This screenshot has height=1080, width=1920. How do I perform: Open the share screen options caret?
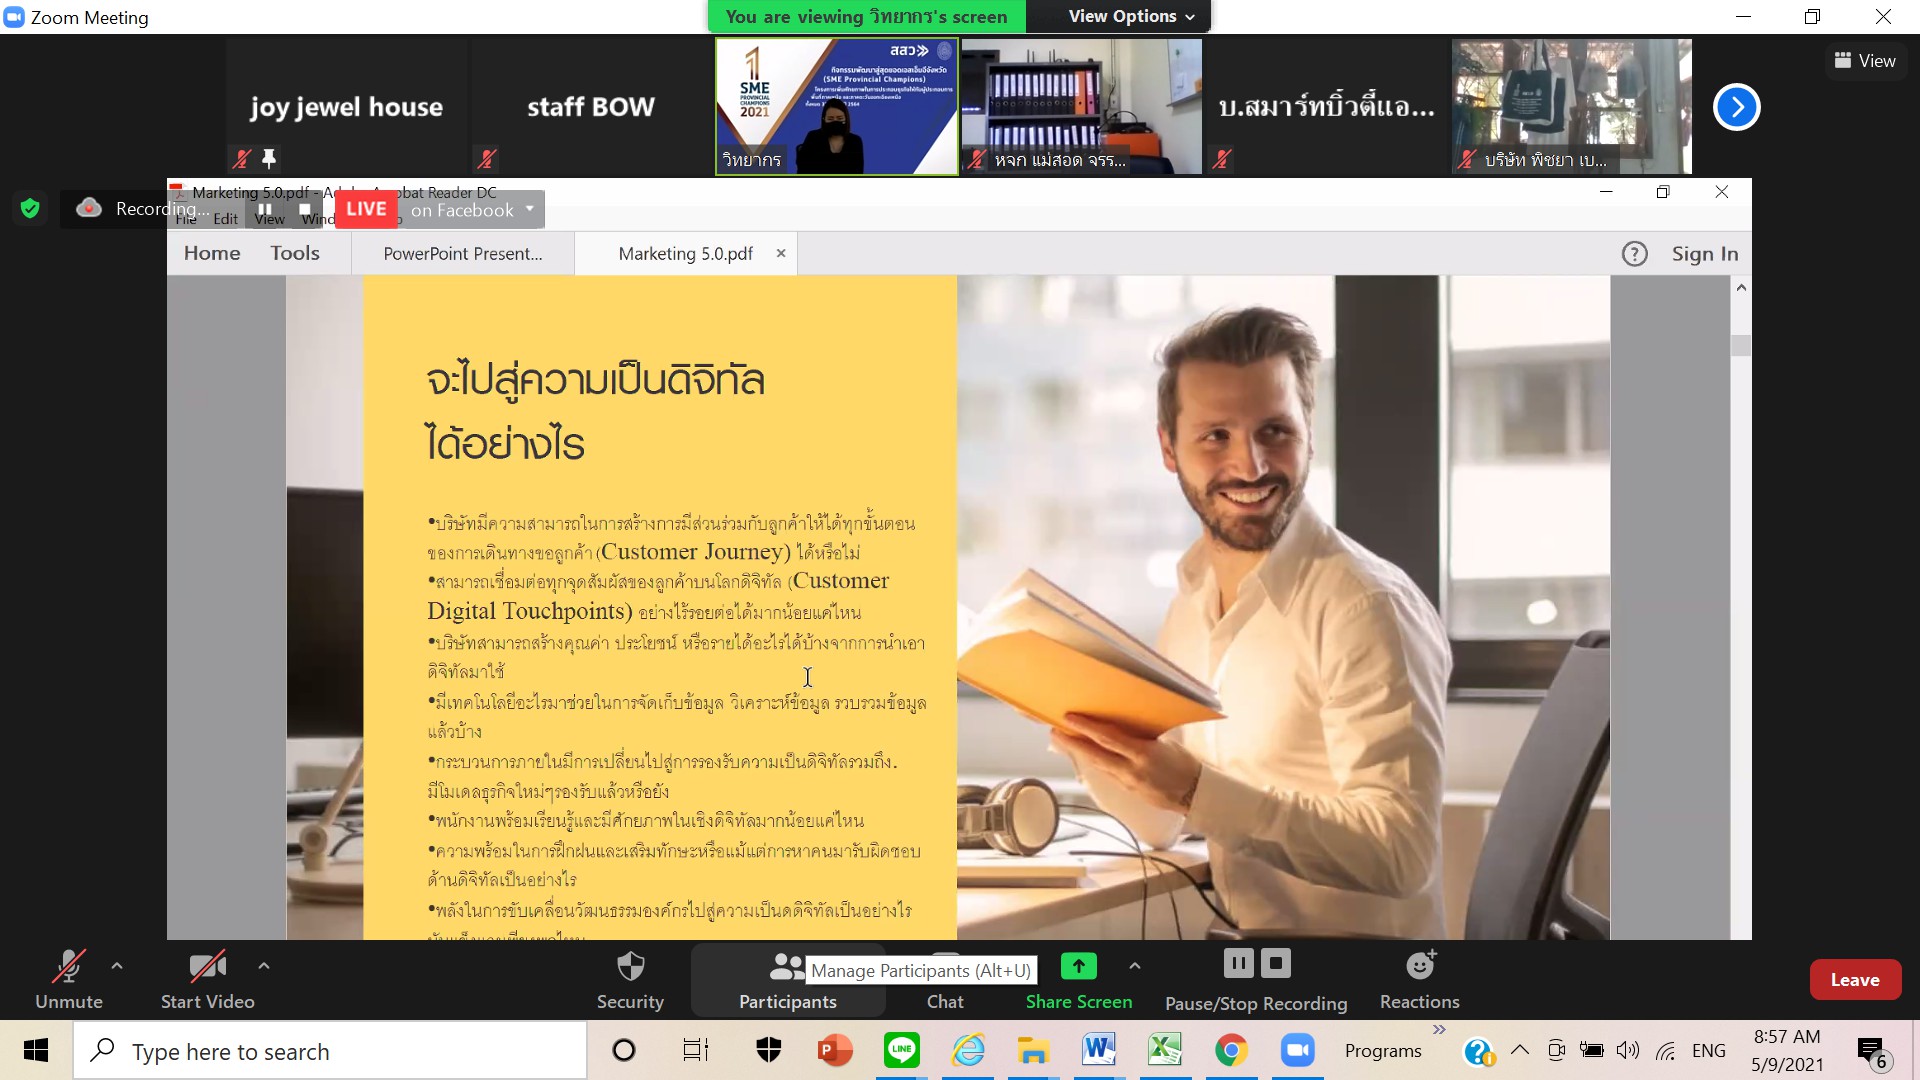[x=1134, y=966]
